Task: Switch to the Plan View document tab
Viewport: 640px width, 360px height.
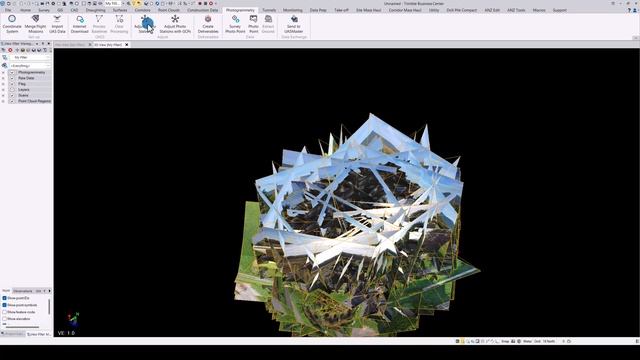Action: [x=70, y=44]
